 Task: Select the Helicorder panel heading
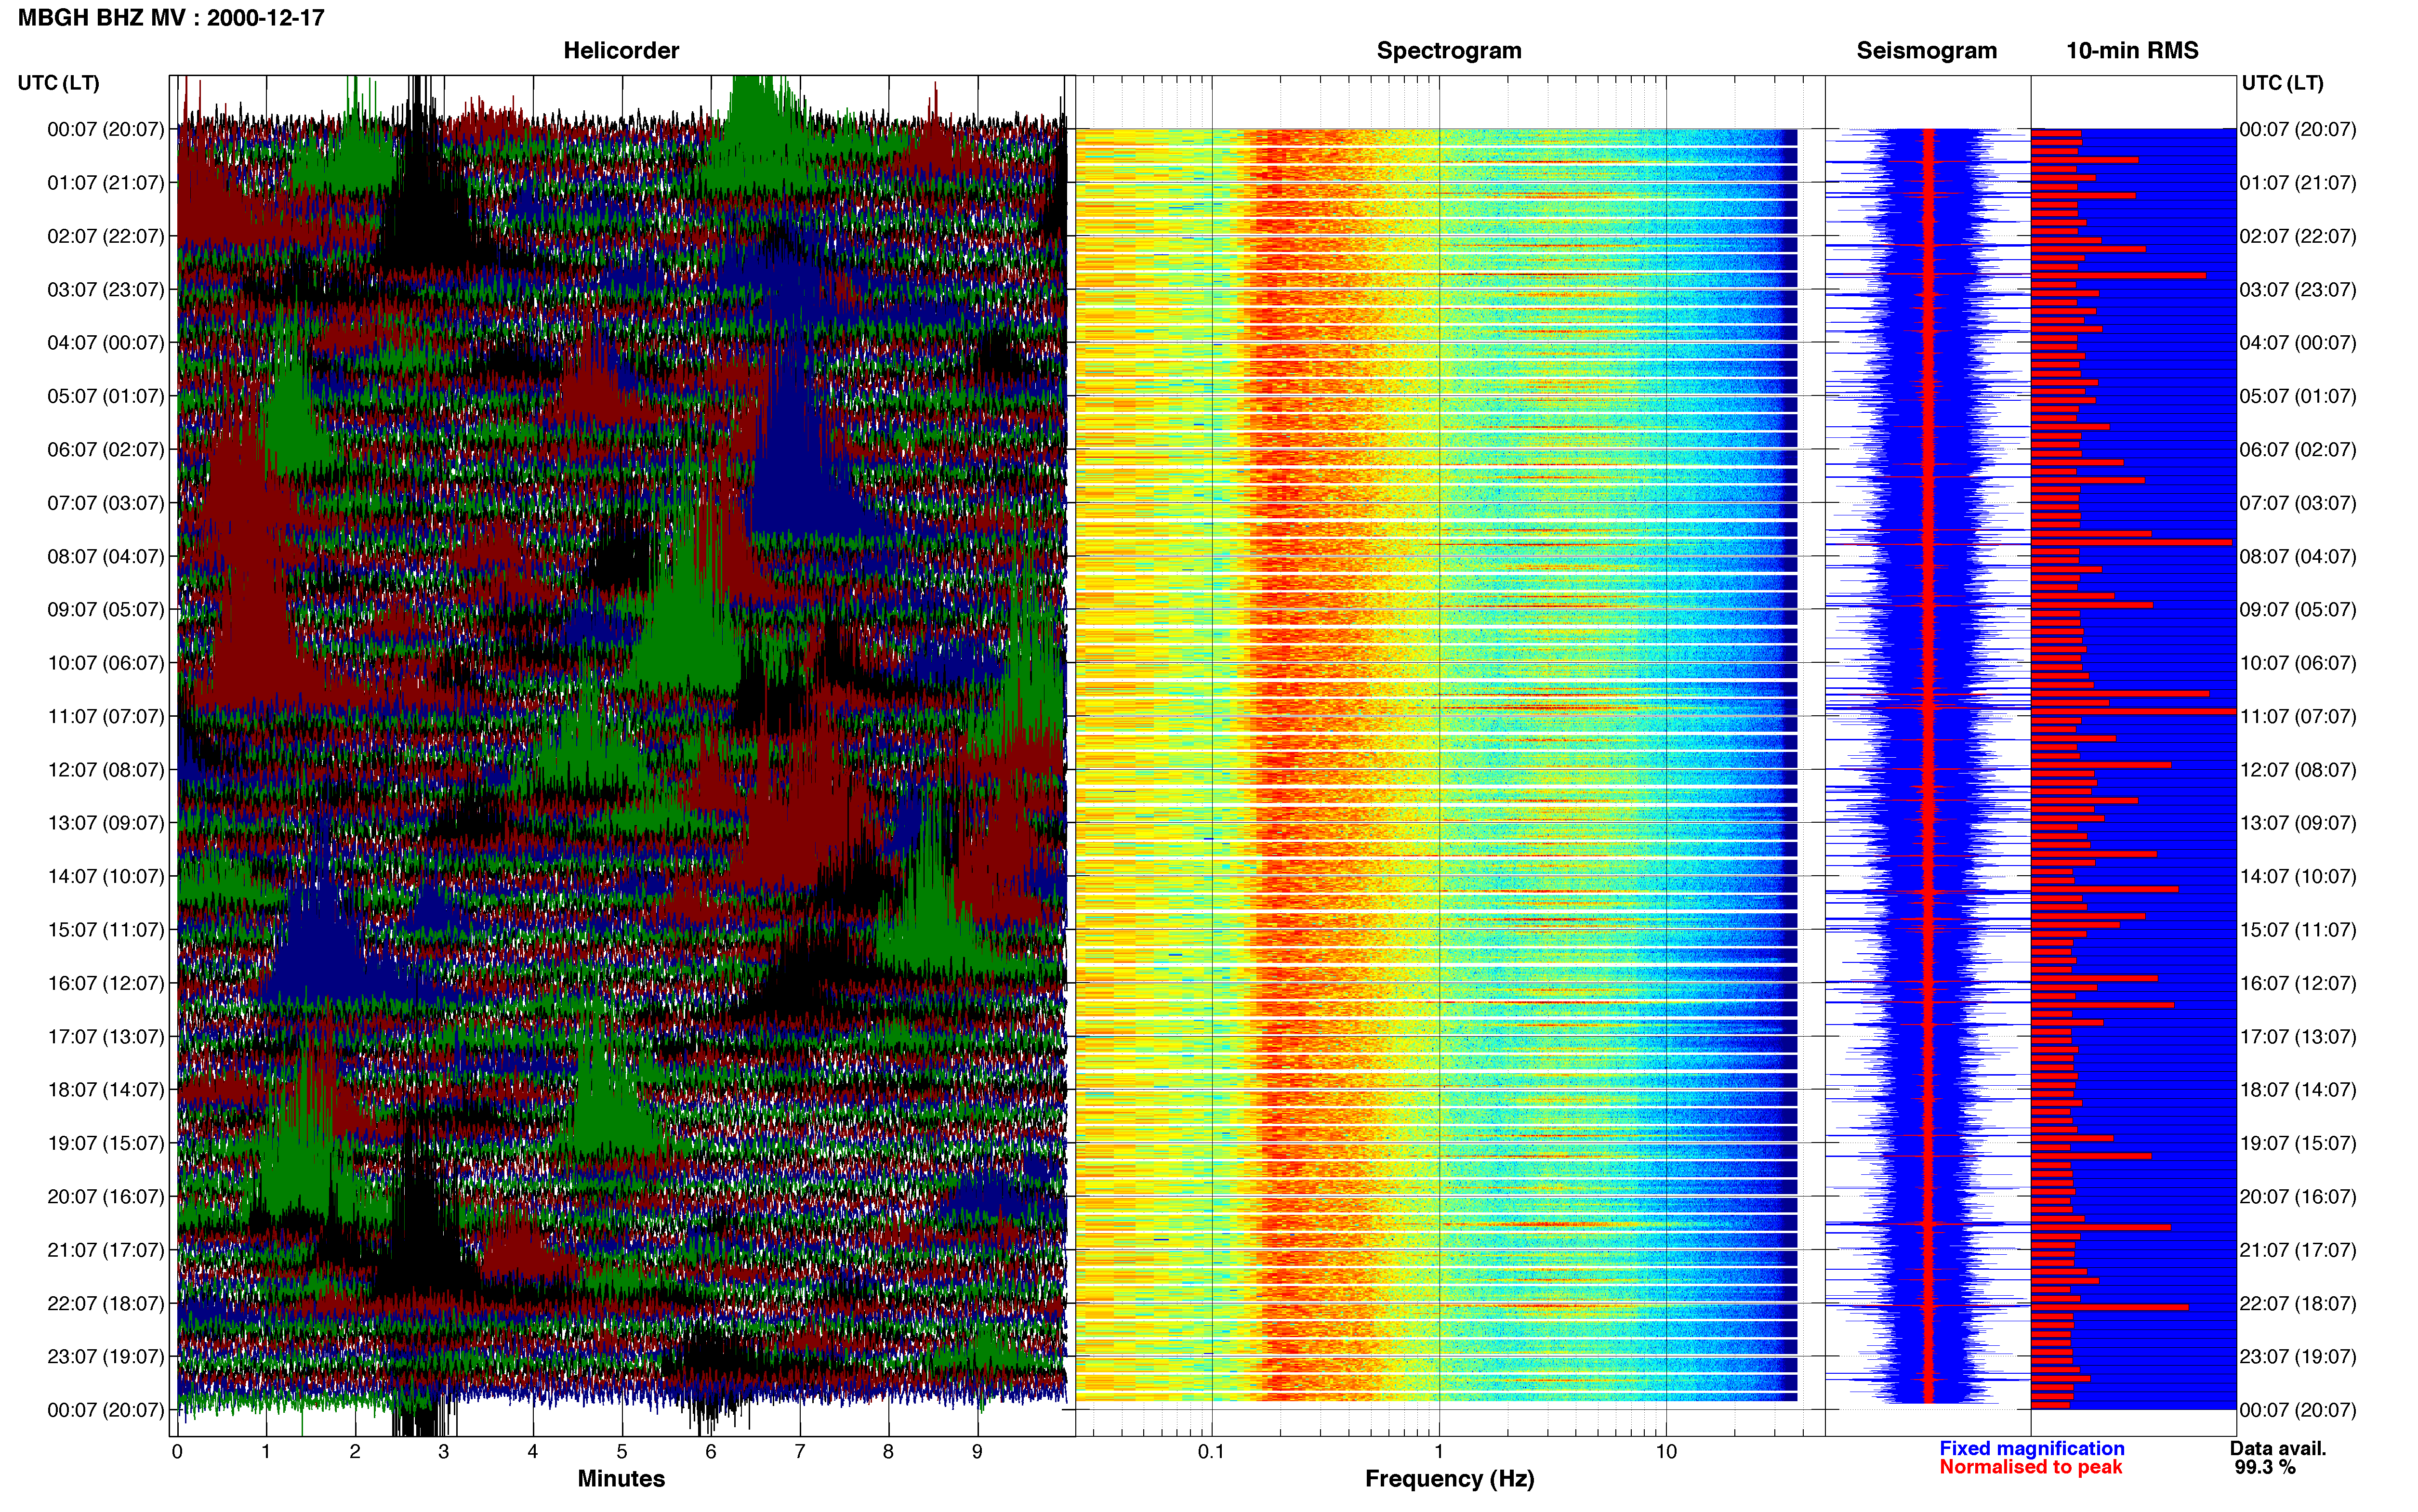coord(621,50)
